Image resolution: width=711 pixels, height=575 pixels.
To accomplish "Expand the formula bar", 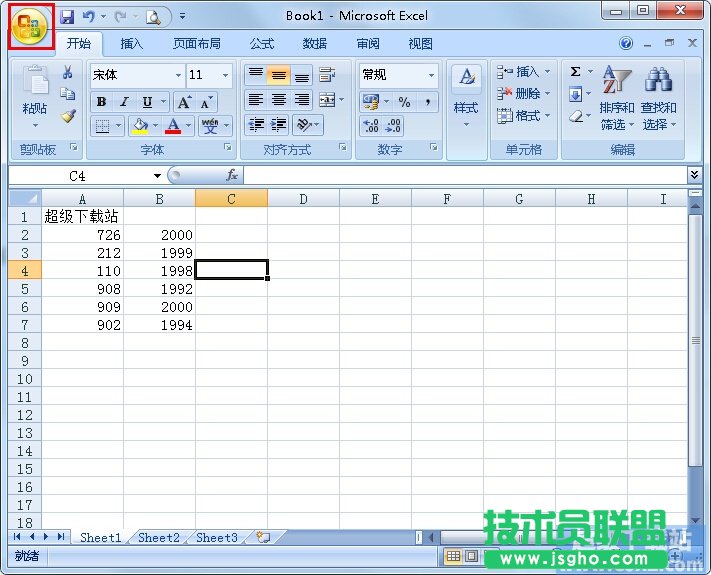I will pos(694,175).
